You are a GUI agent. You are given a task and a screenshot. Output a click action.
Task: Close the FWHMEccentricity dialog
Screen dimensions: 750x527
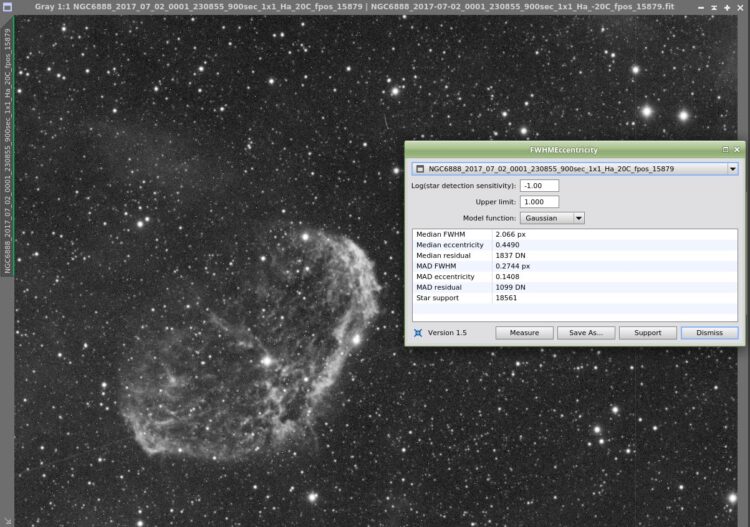click(x=737, y=150)
